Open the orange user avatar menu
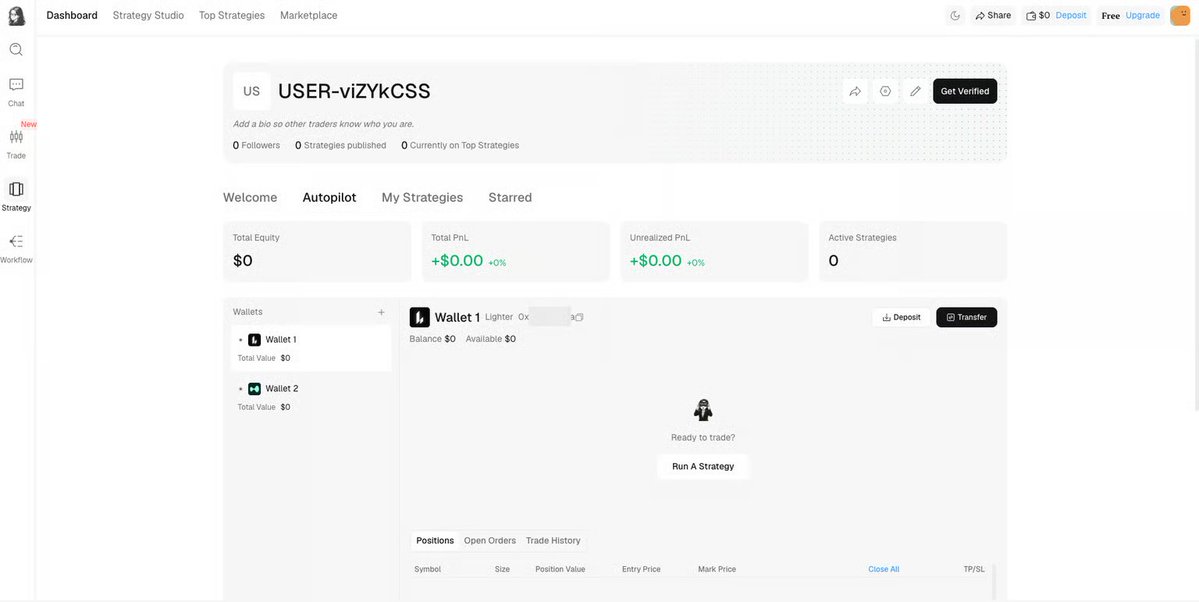The width and height of the screenshot is (1199, 602). [x=1180, y=15]
